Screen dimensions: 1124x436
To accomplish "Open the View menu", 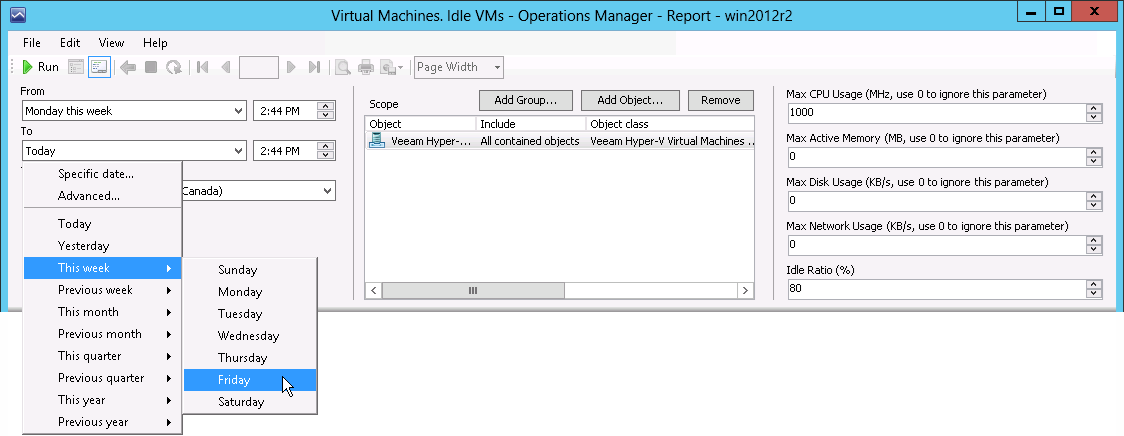I will [111, 43].
